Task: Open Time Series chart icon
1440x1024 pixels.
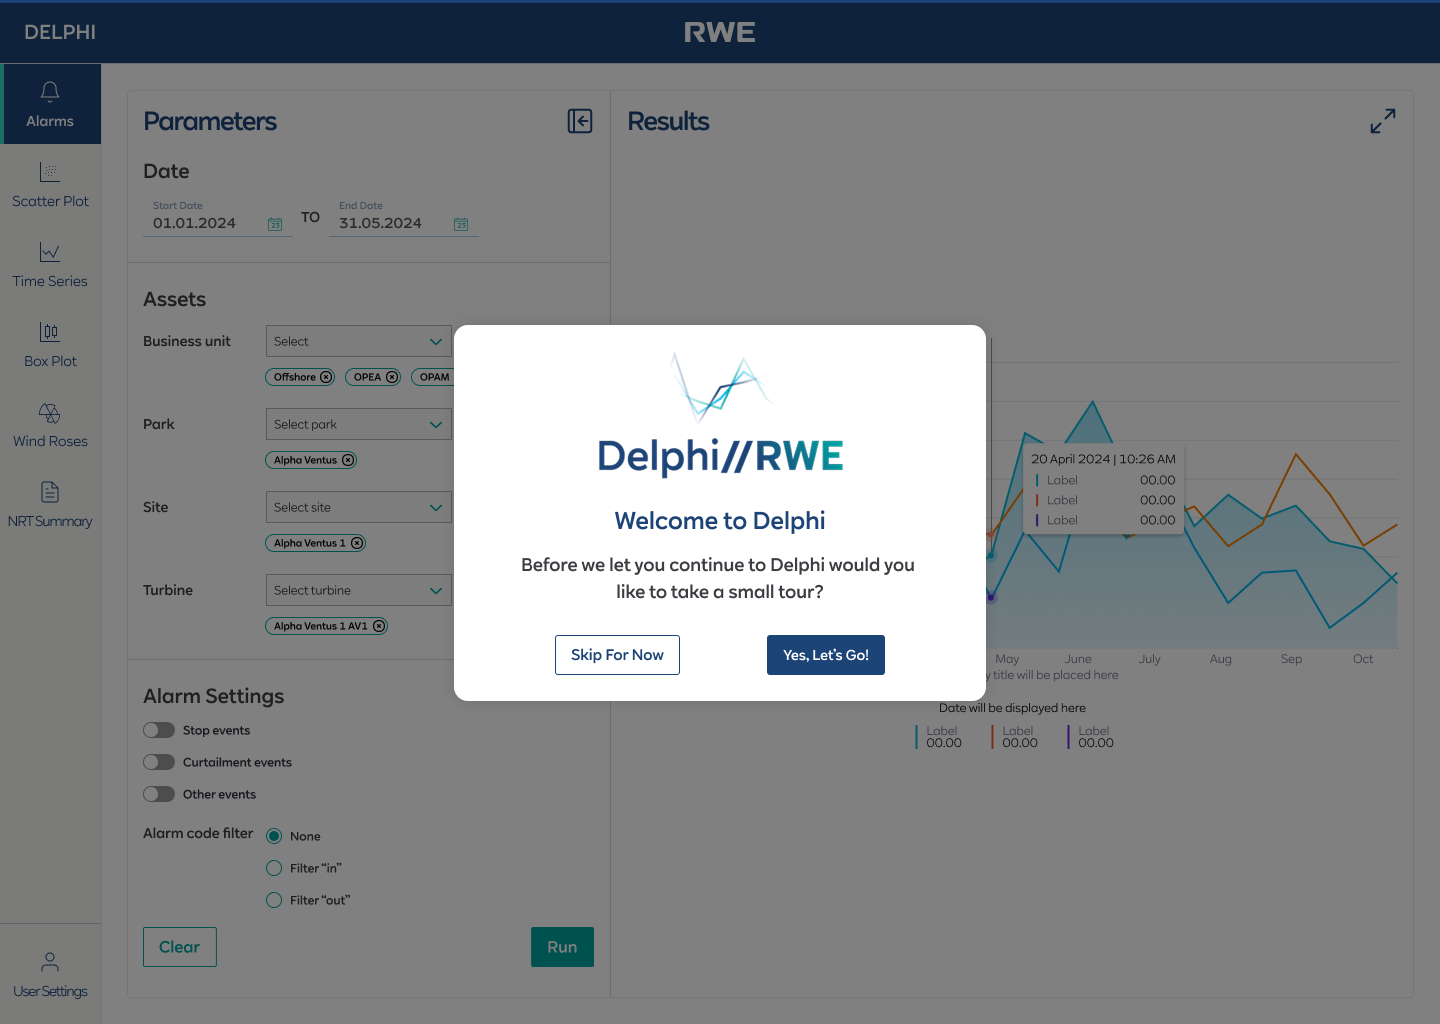Action: coord(50,252)
